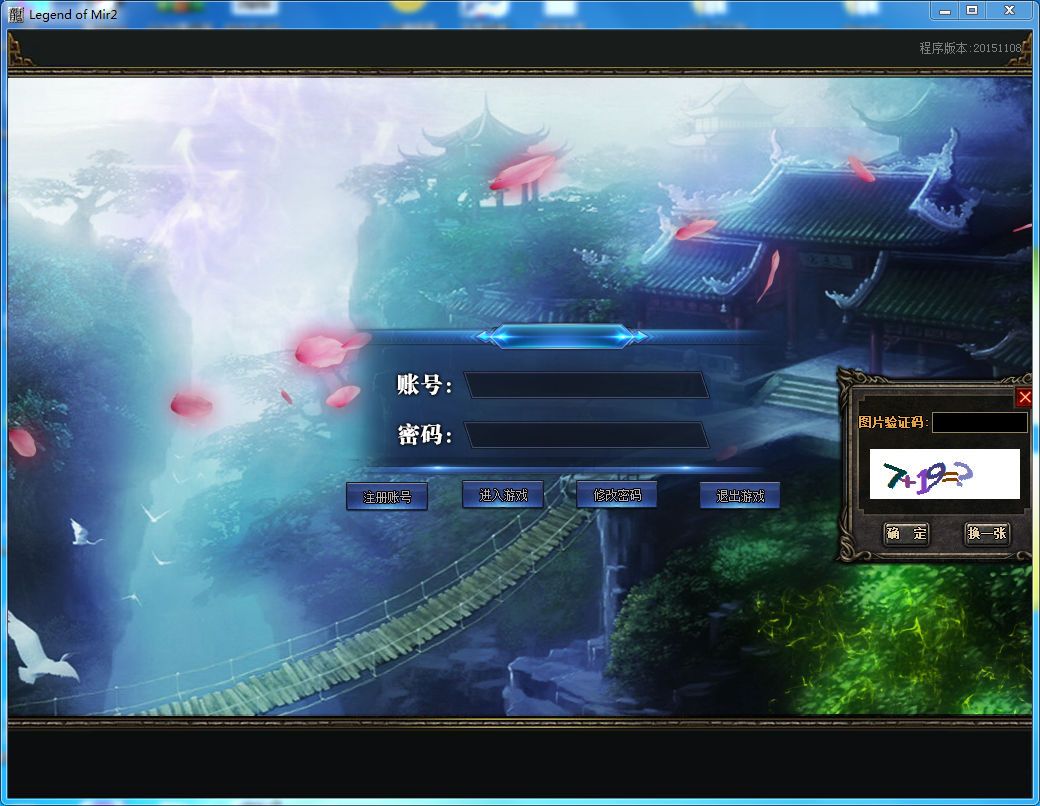The height and width of the screenshot is (806, 1040).
Task: Click the 注册账号 register button
Action: 387,496
